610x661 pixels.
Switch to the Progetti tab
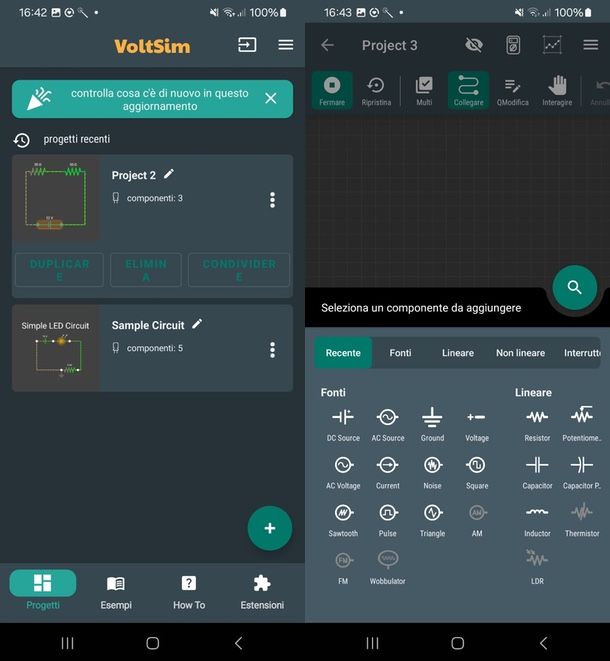[43, 592]
